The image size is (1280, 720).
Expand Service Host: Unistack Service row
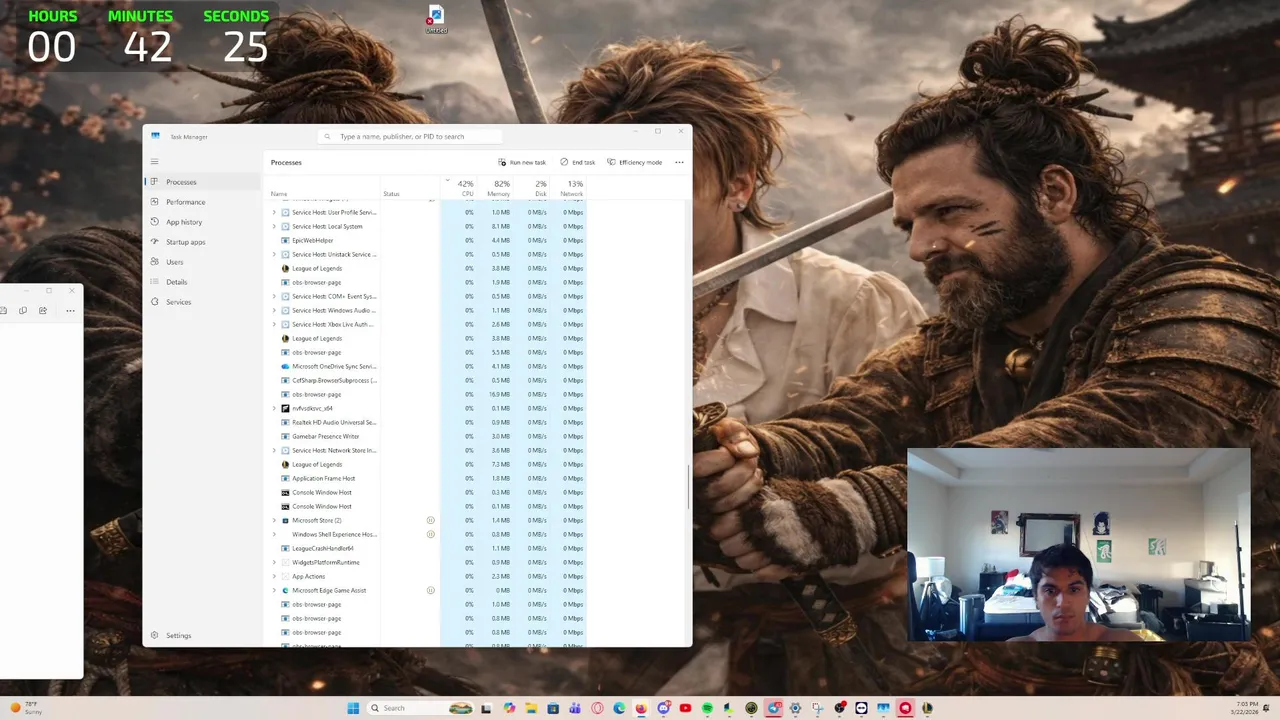pyautogui.click(x=274, y=254)
